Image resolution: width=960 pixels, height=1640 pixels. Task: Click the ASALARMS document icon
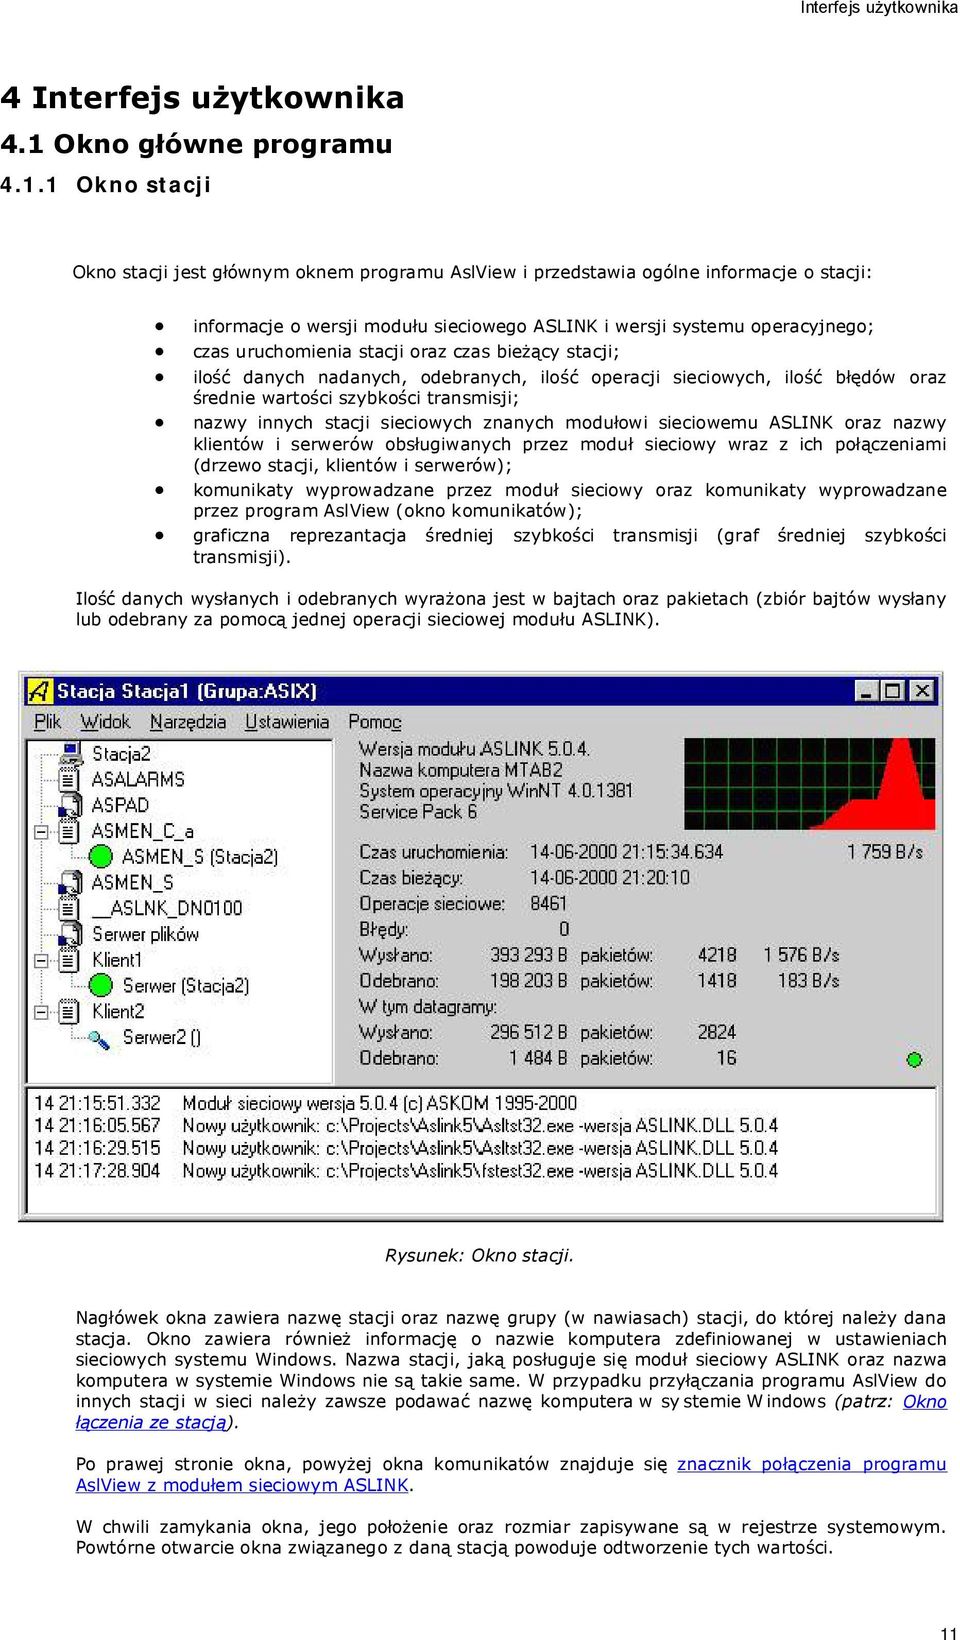coord(70,779)
